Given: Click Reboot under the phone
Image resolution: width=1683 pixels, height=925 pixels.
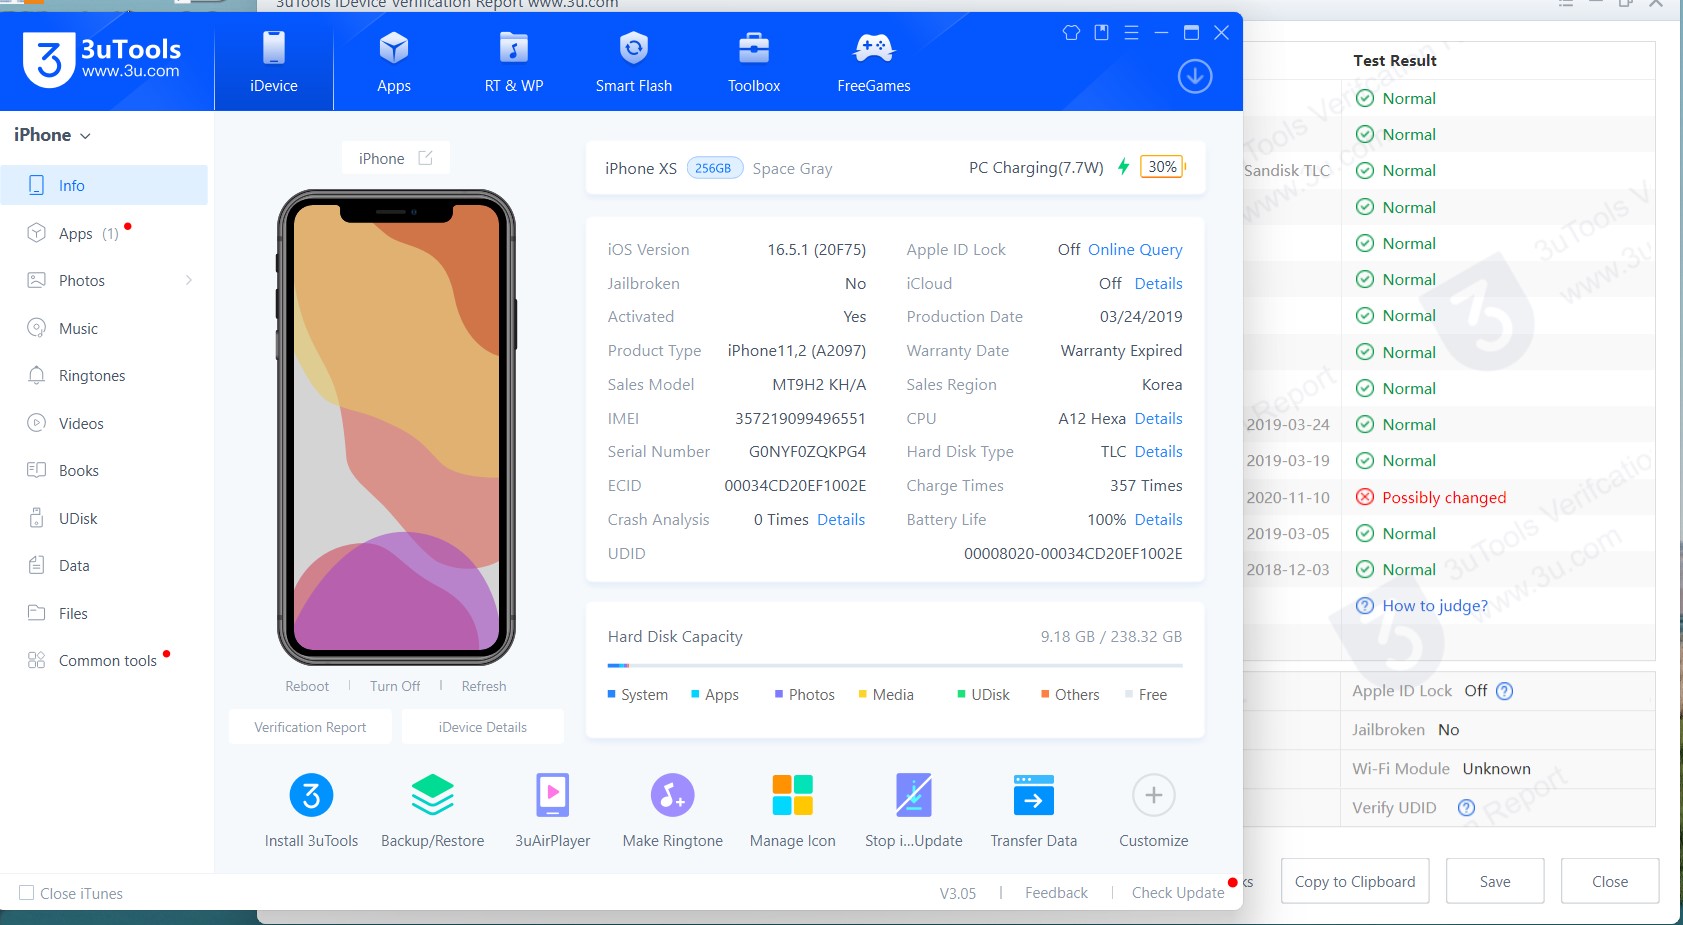Looking at the screenshot, I should click(x=307, y=686).
